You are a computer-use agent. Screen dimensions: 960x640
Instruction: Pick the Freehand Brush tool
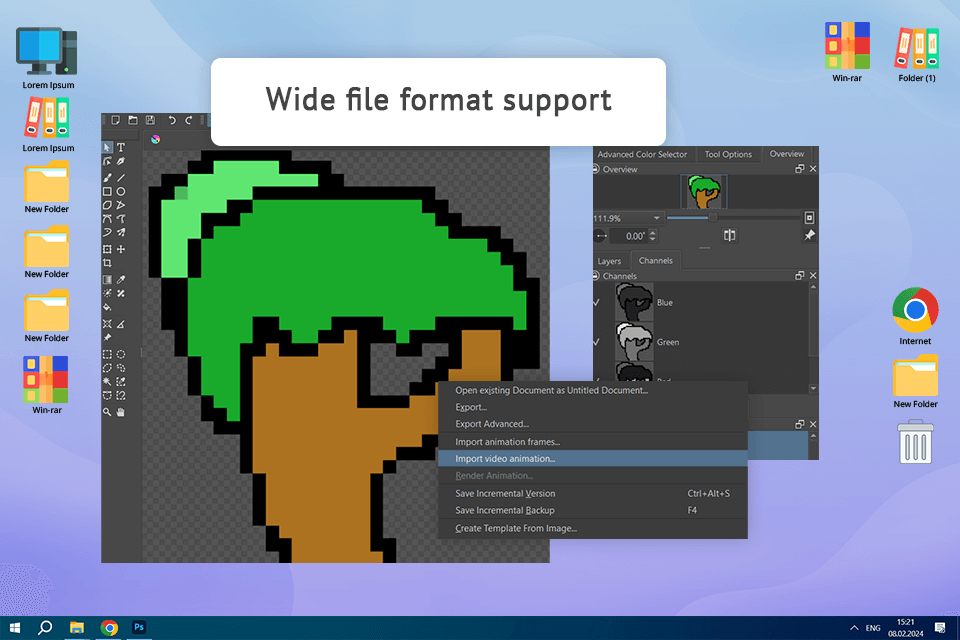coord(107,178)
